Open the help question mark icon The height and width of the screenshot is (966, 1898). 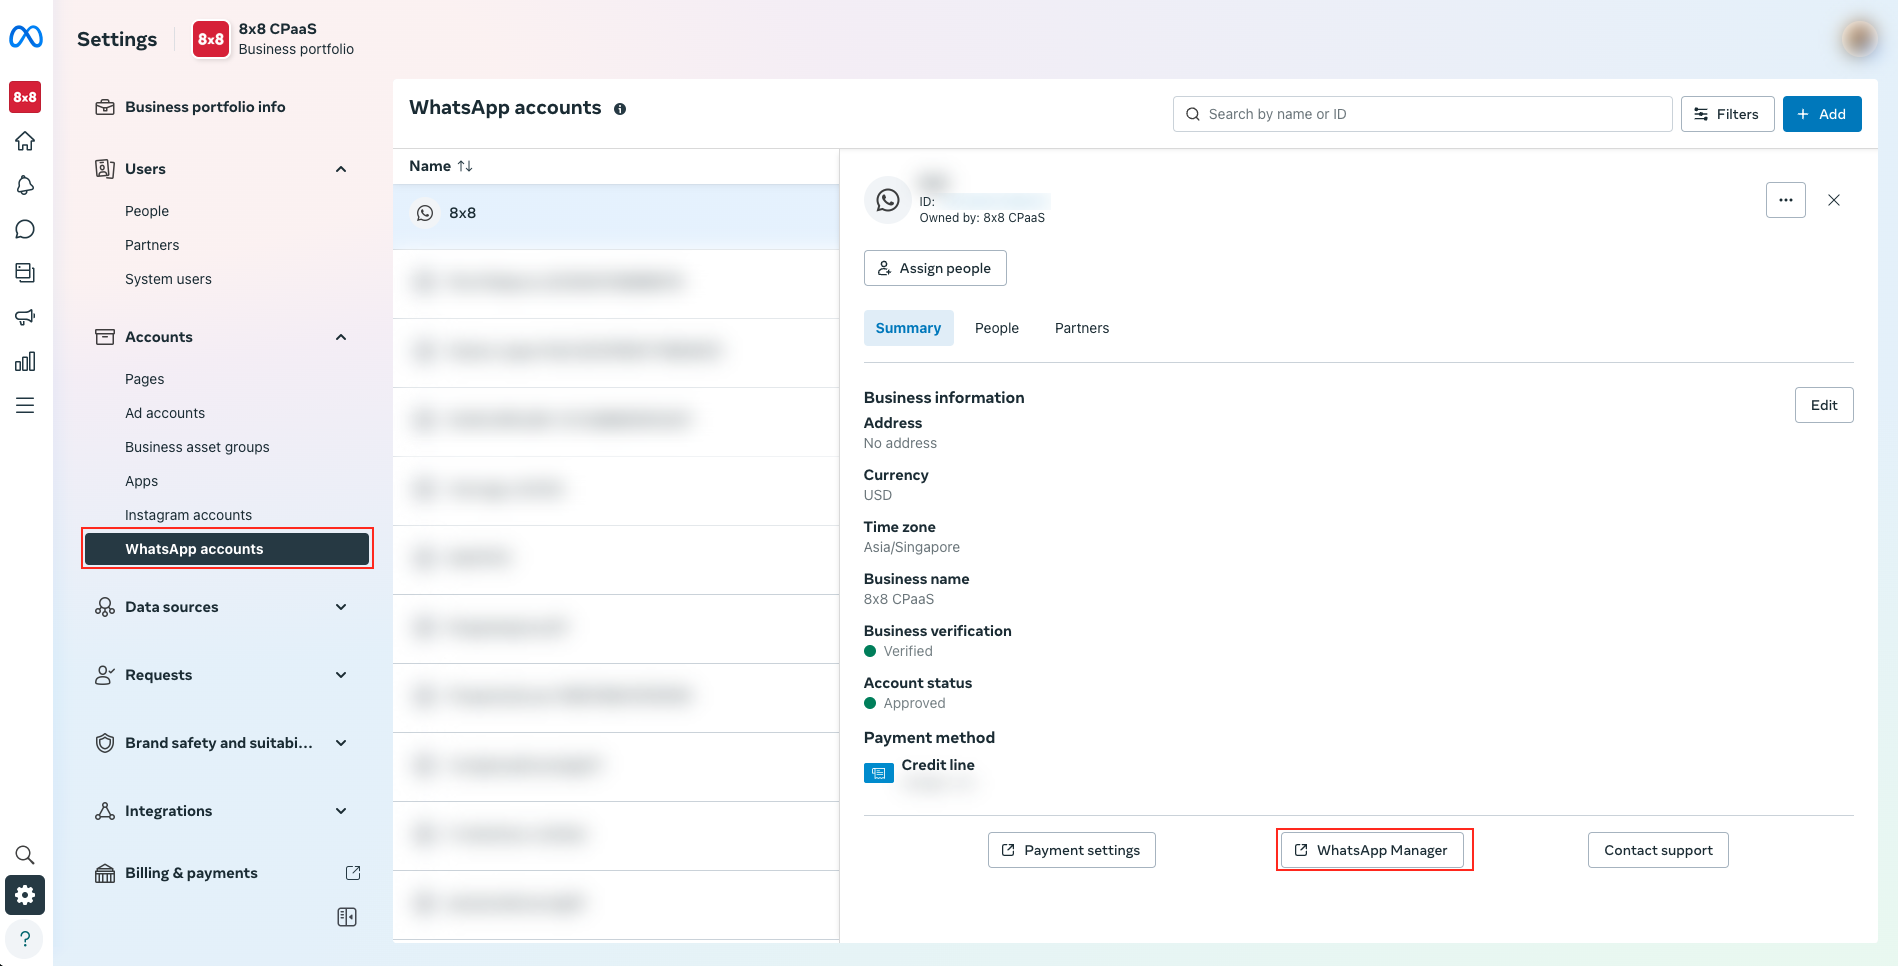25,939
